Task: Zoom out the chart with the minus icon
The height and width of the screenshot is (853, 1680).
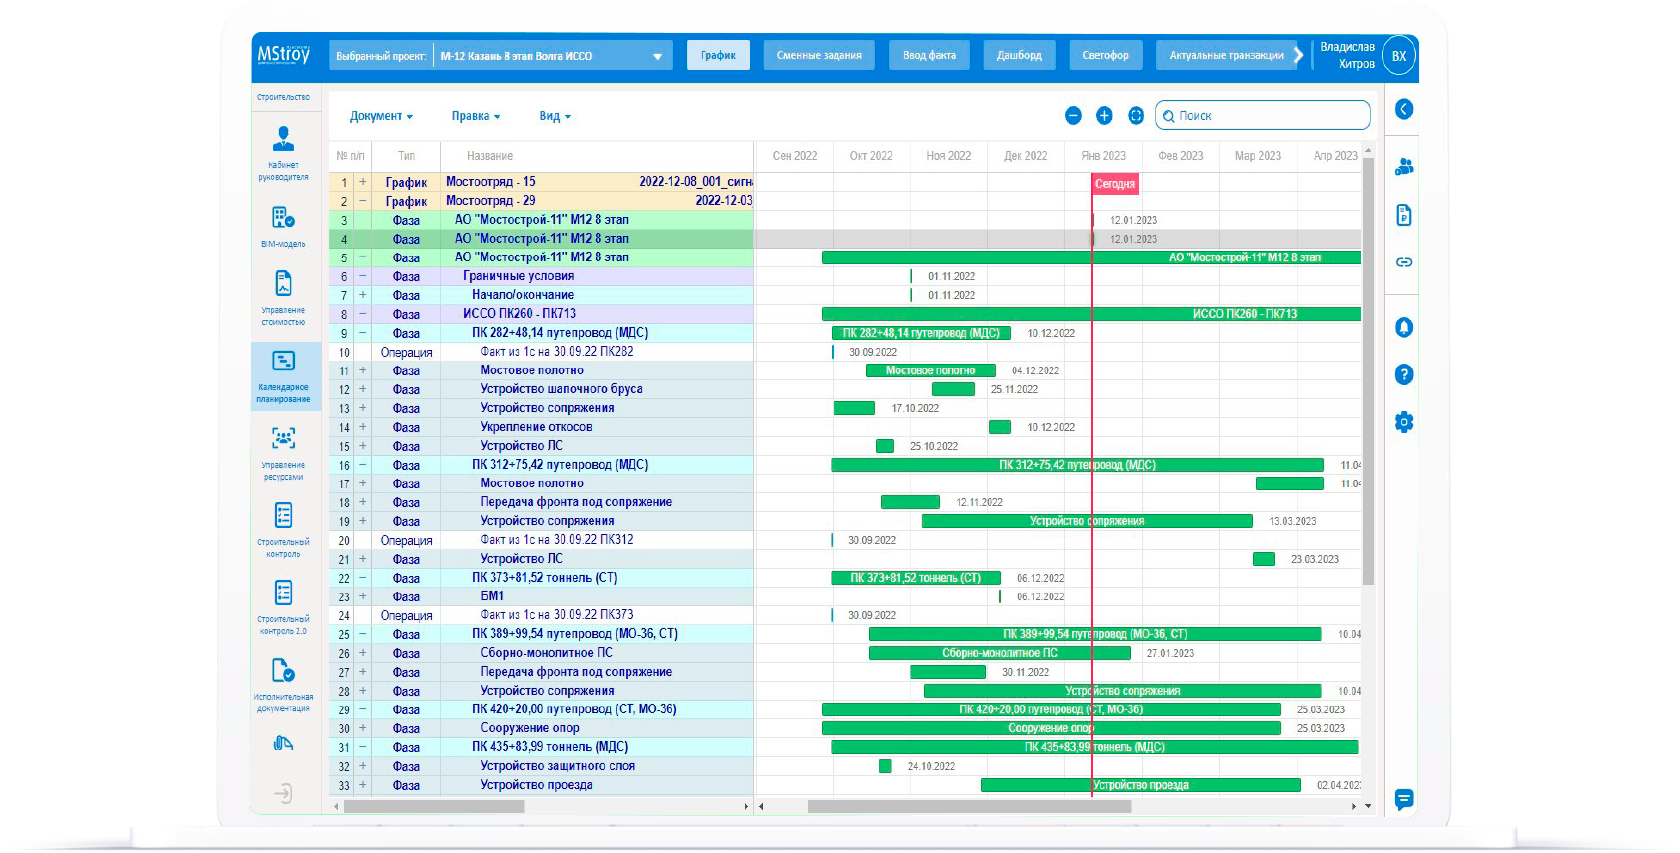Action: point(1073,116)
